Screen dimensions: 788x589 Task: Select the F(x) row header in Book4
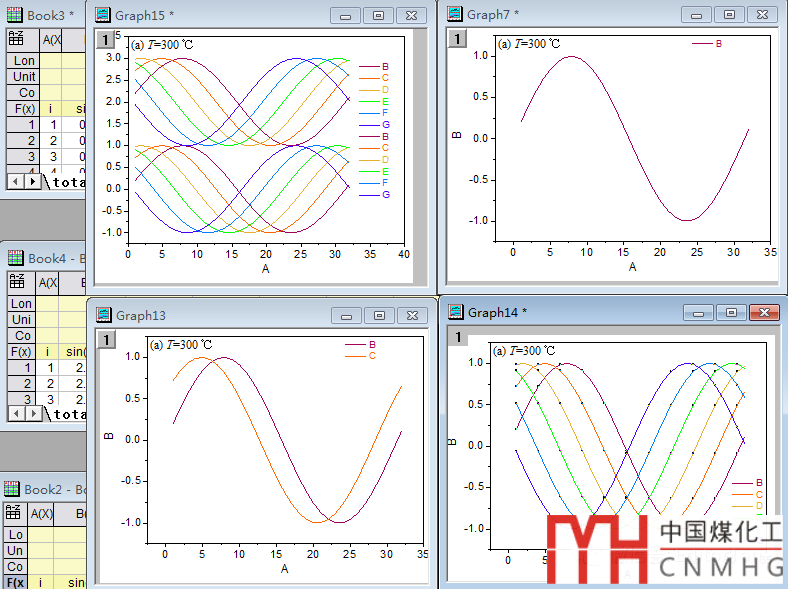(20, 351)
